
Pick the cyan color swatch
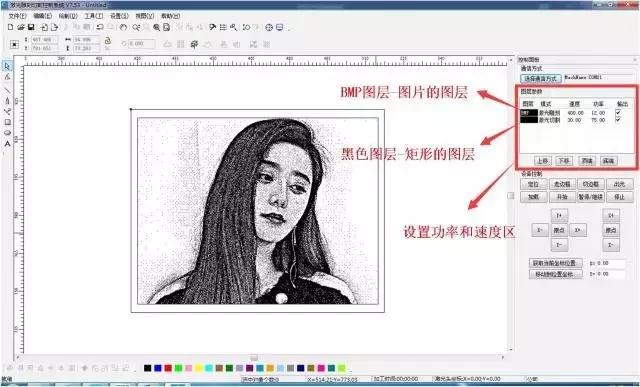coord(209,368)
